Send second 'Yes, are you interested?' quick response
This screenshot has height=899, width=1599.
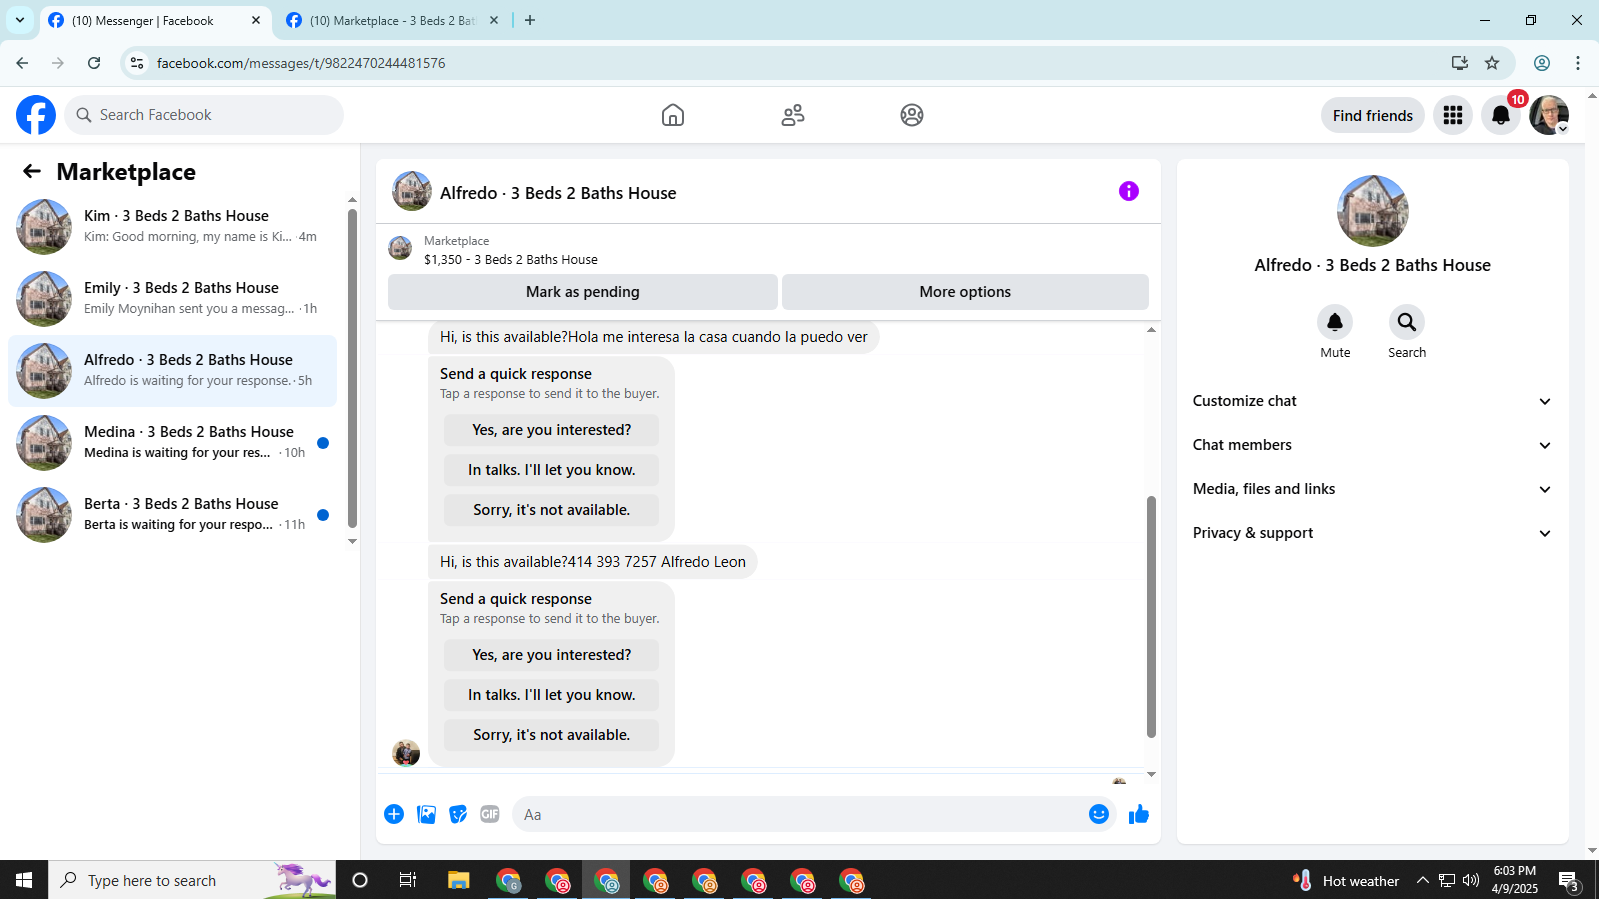[x=552, y=655]
